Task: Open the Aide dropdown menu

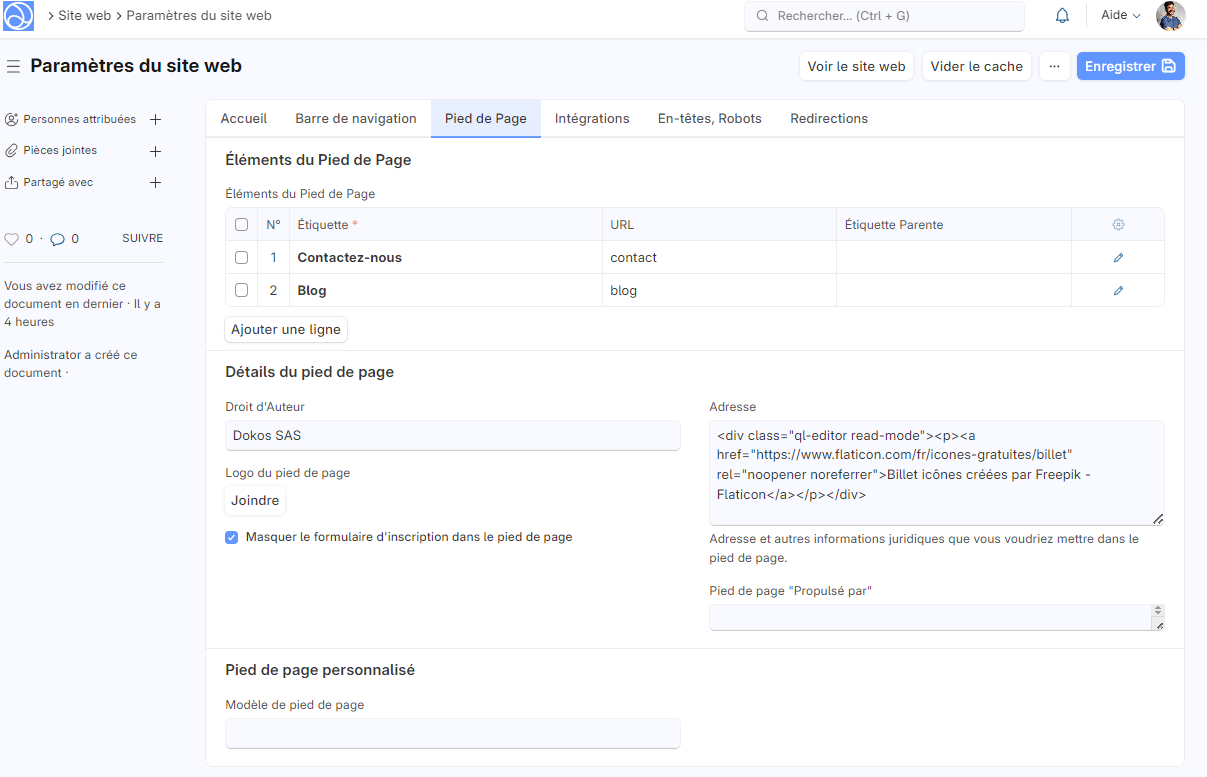Action: point(1119,15)
